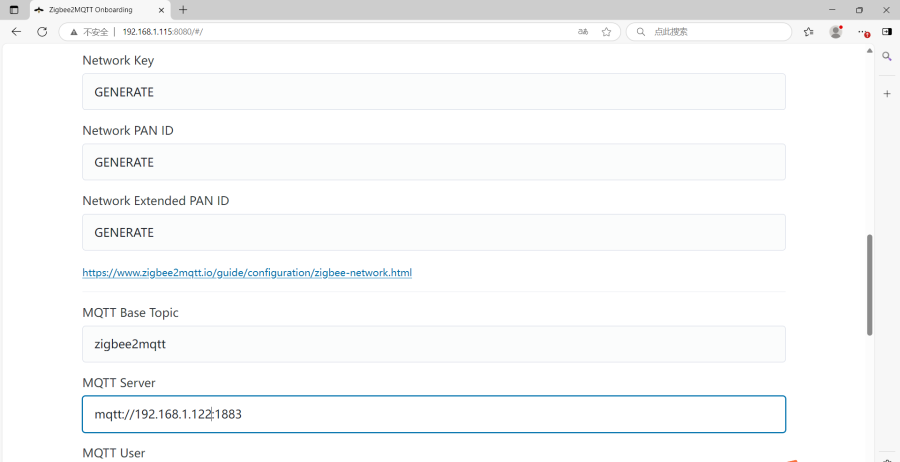The image size is (900, 462).
Task: Open the tab actions menu icon
Action: tap(14, 10)
